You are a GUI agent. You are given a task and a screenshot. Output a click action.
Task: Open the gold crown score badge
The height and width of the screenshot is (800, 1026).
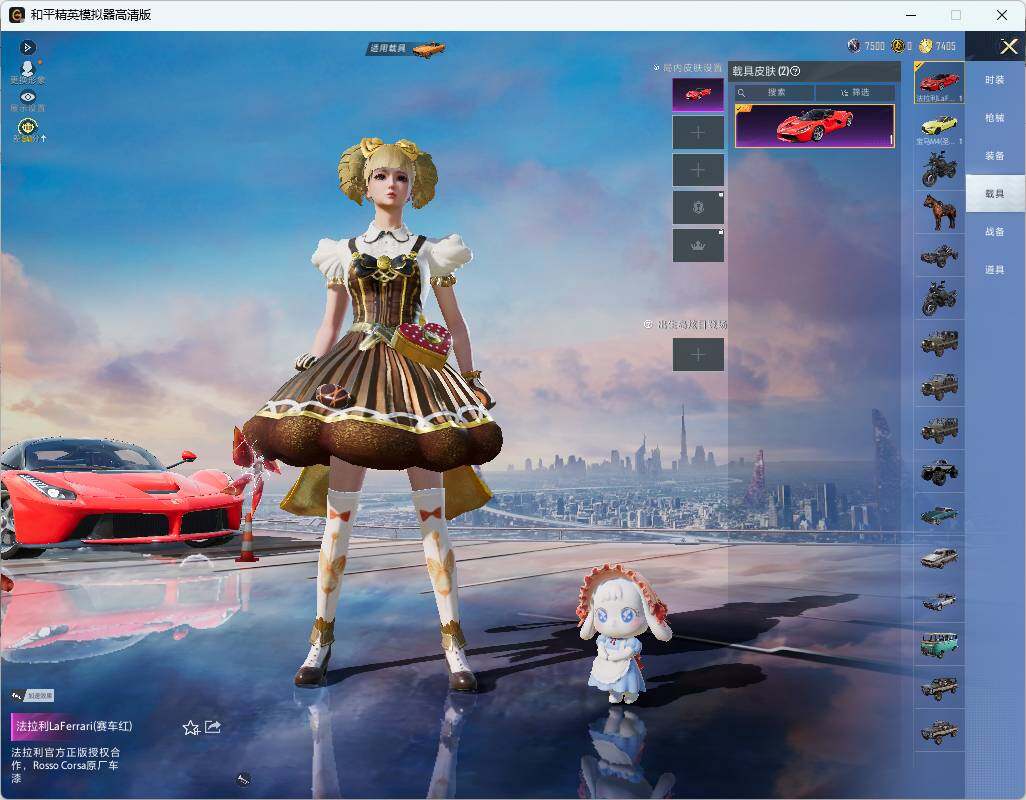pos(27,130)
